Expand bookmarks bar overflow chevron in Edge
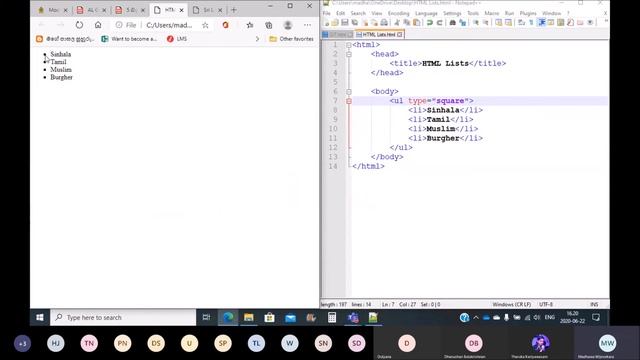The width and height of the screenshot is (640, 360). [x=257, y=39]
